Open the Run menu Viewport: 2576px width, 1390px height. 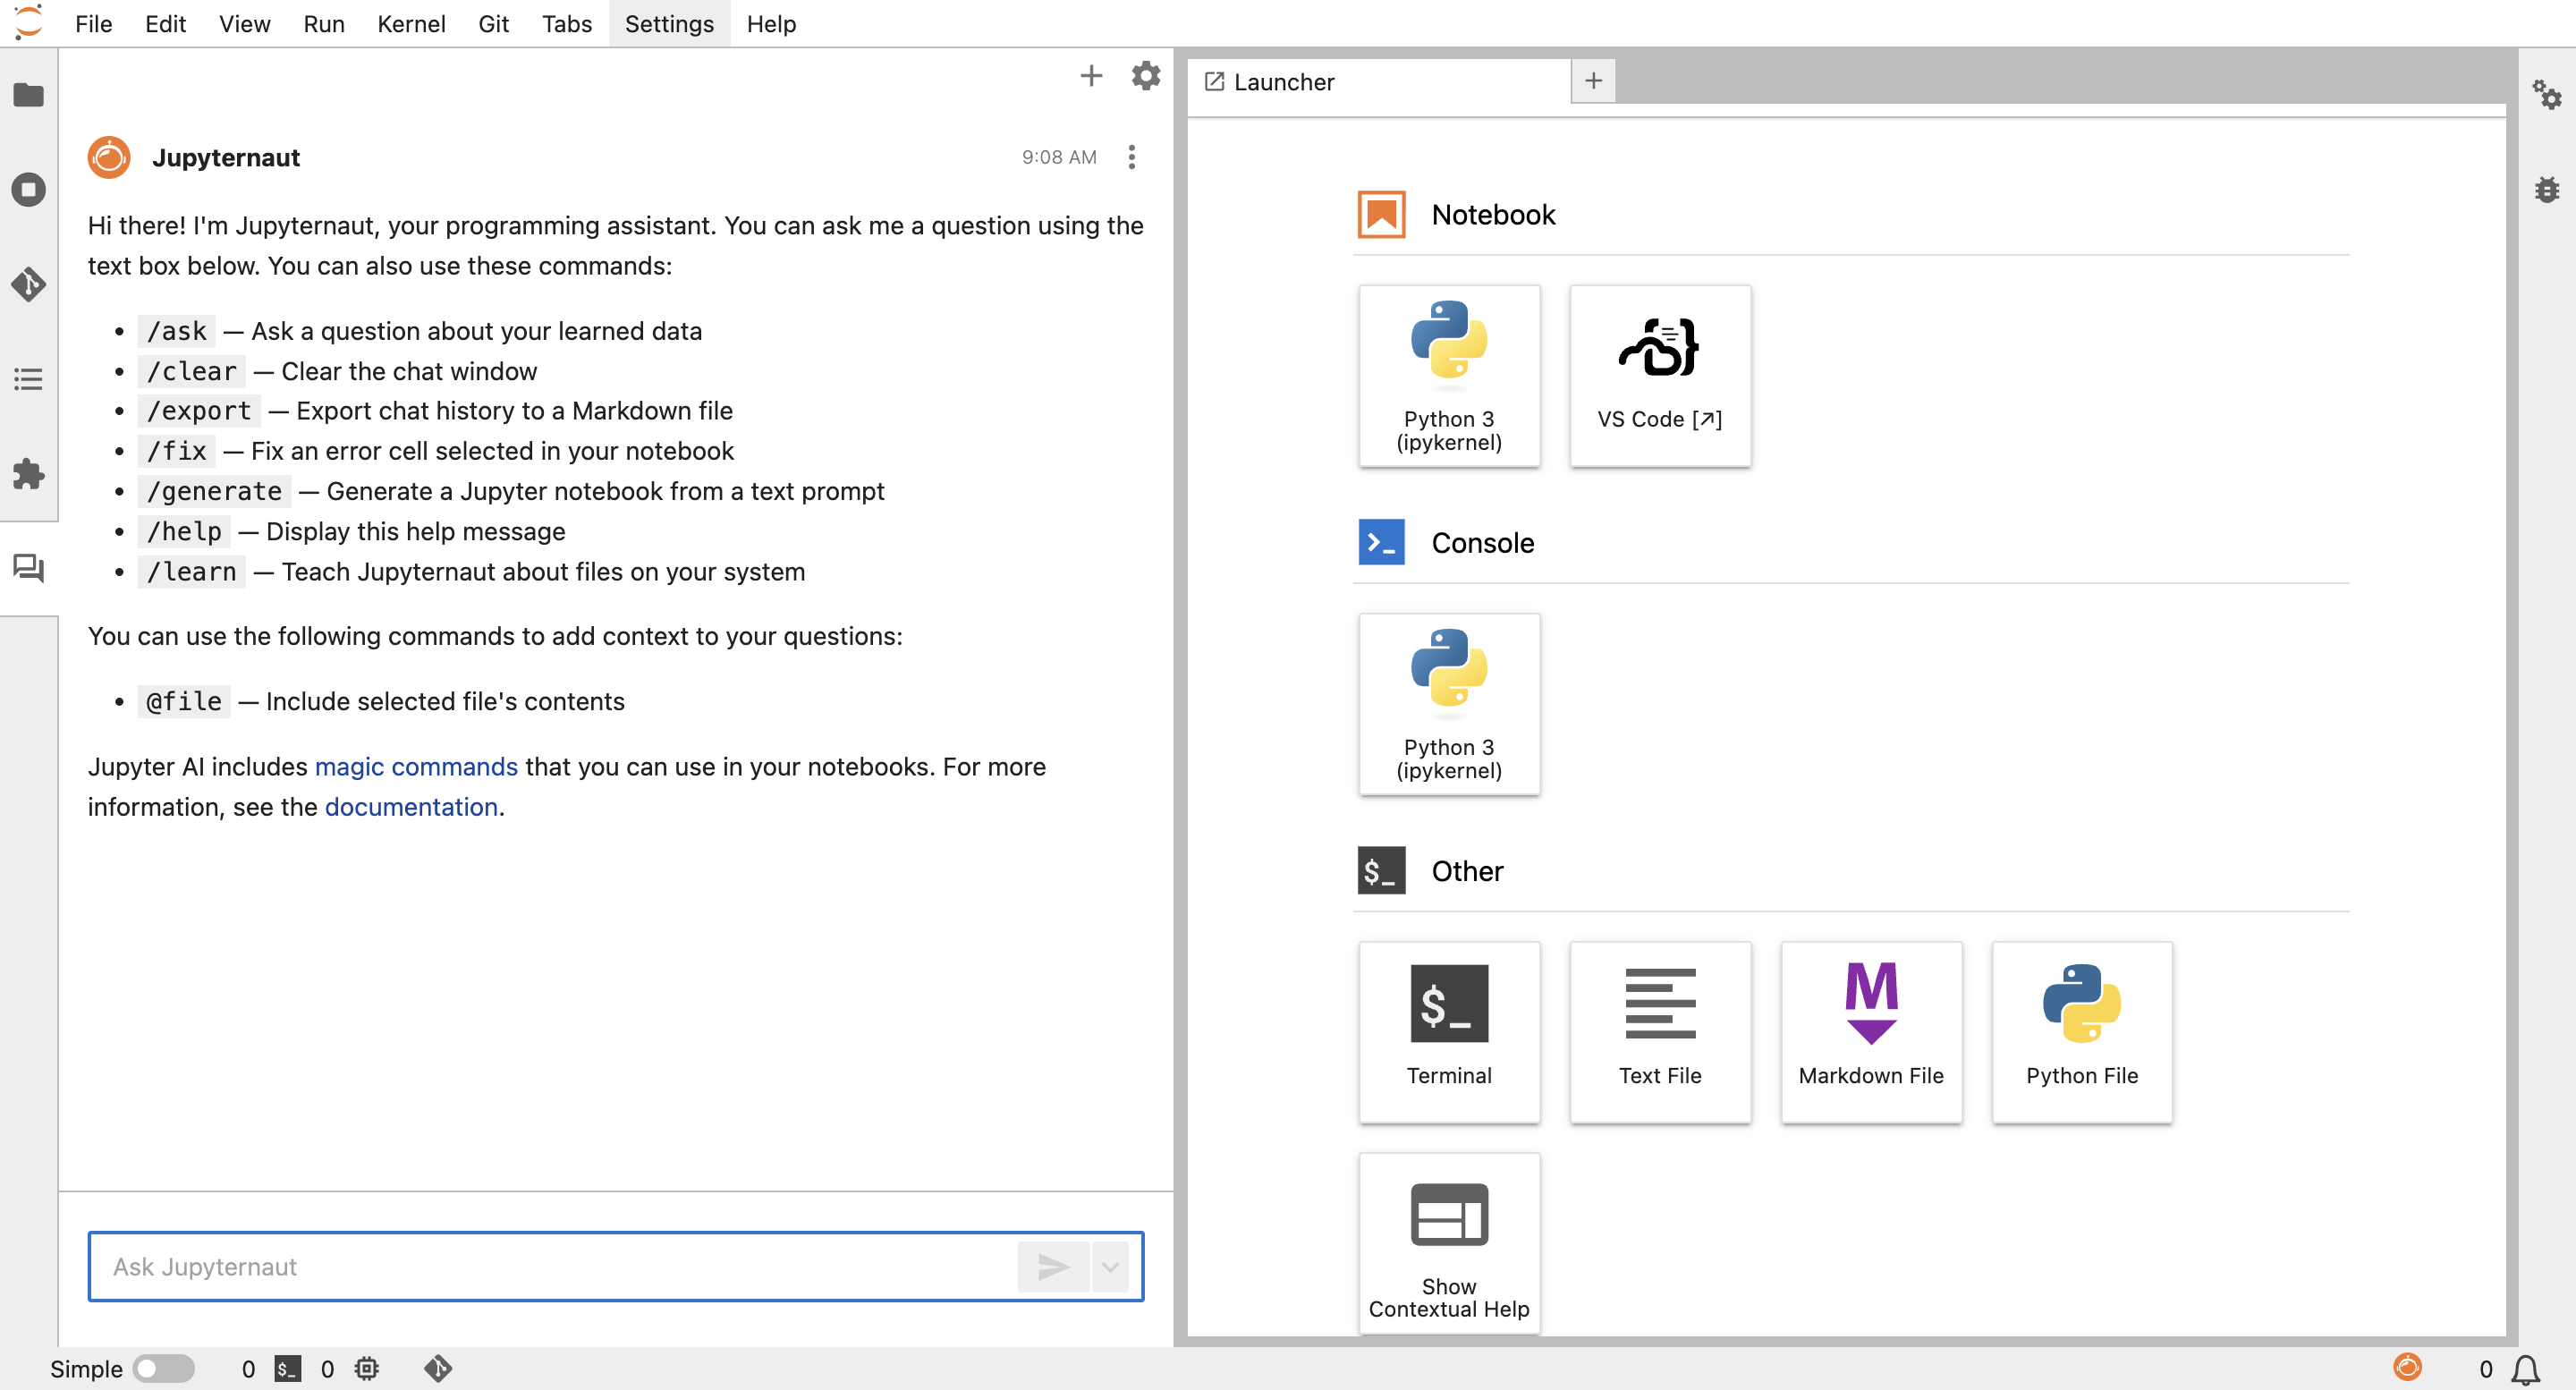coord(323,23)
